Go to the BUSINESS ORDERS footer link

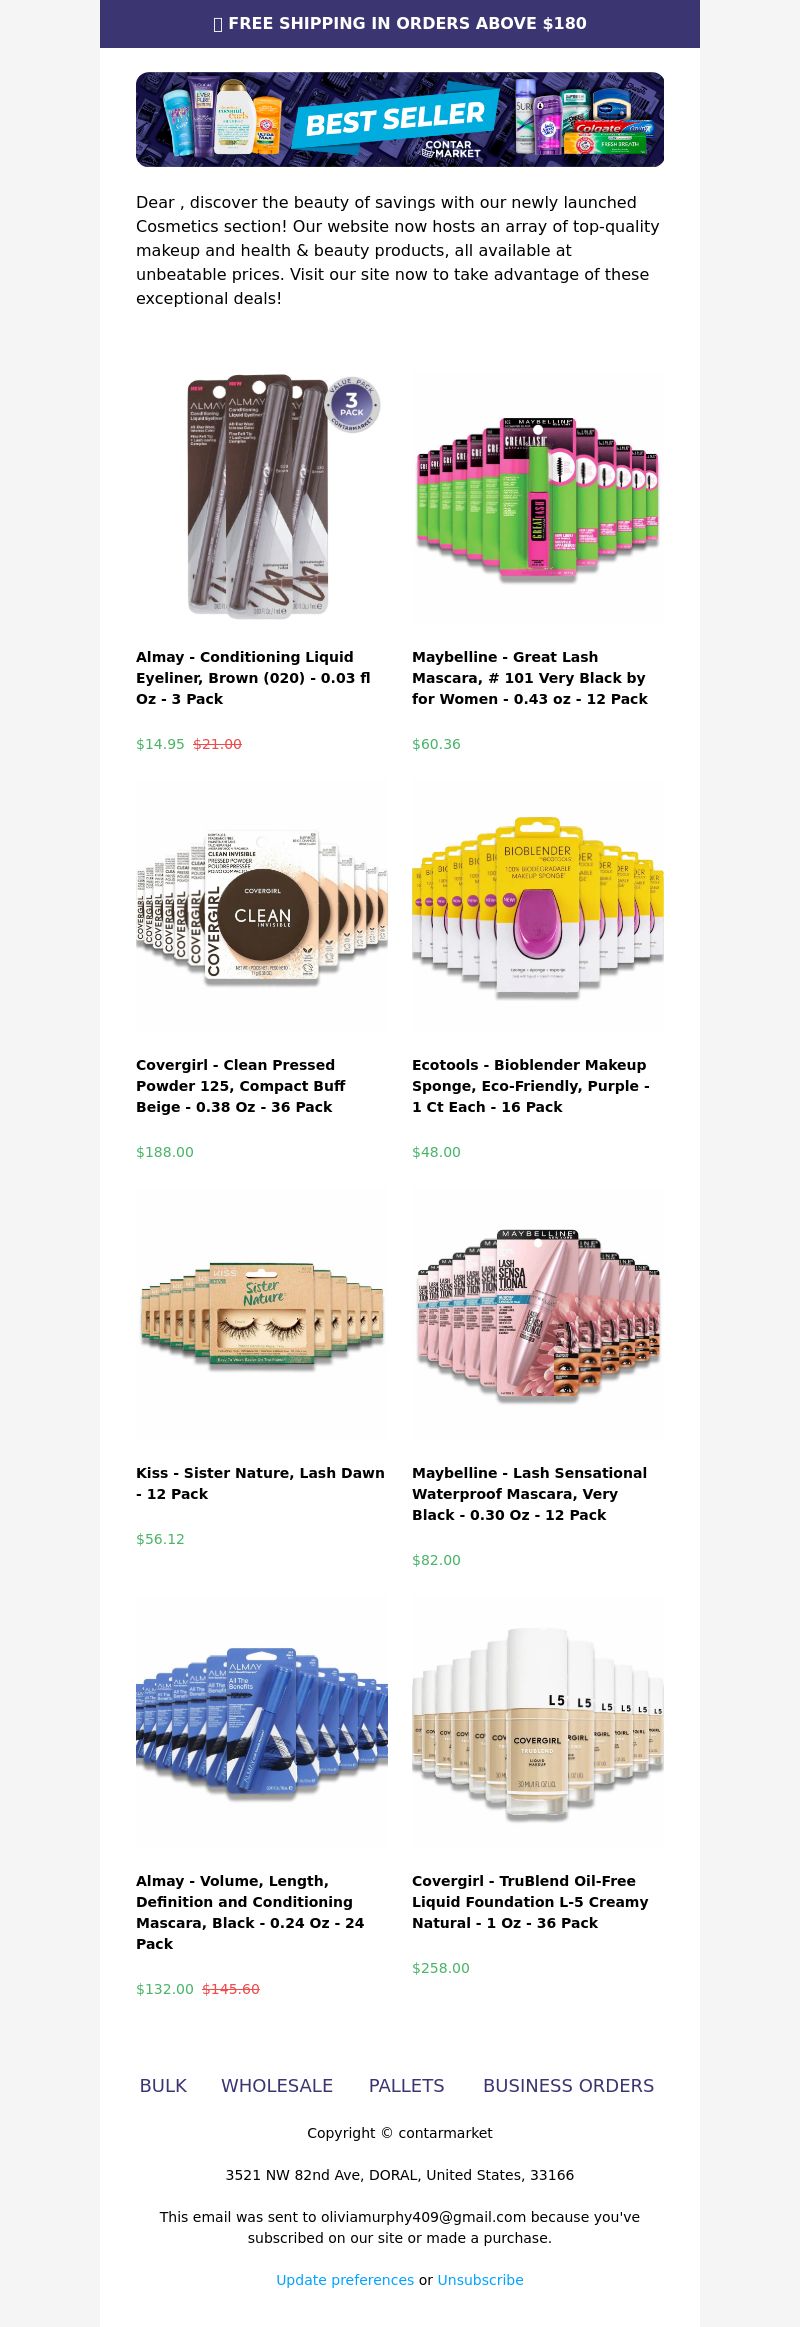click(x=568, y=2085)
